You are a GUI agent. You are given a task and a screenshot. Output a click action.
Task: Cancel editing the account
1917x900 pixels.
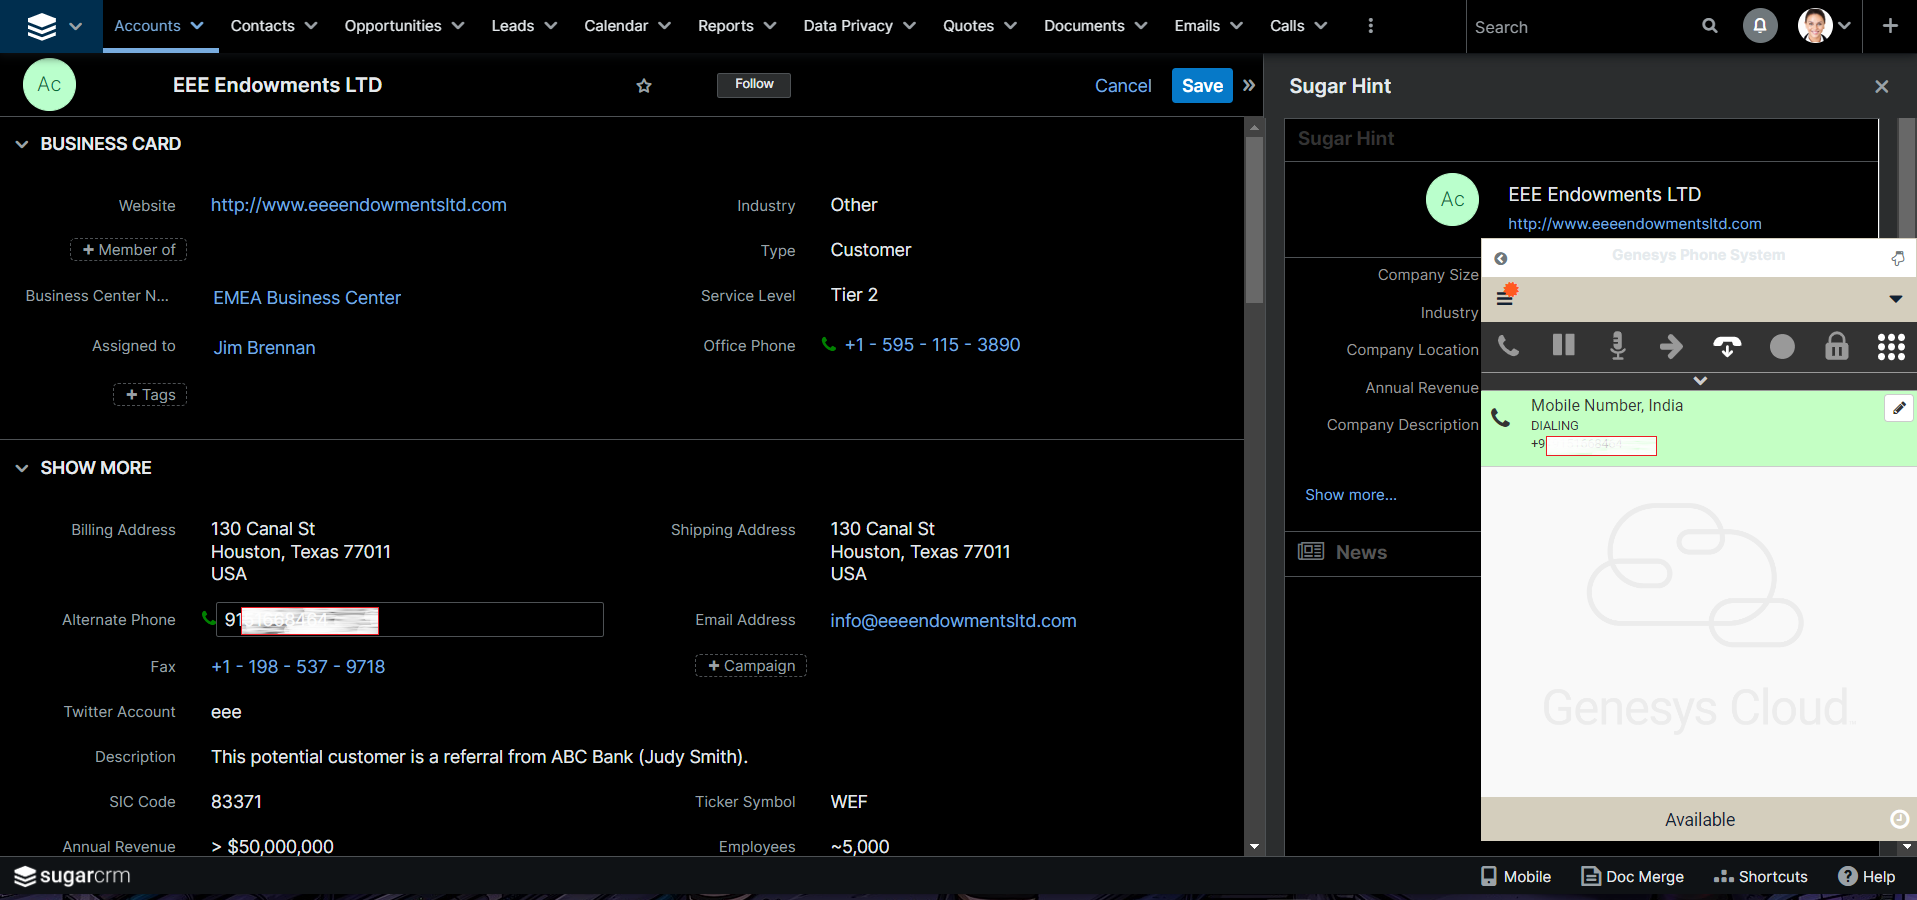(1123, 86)
